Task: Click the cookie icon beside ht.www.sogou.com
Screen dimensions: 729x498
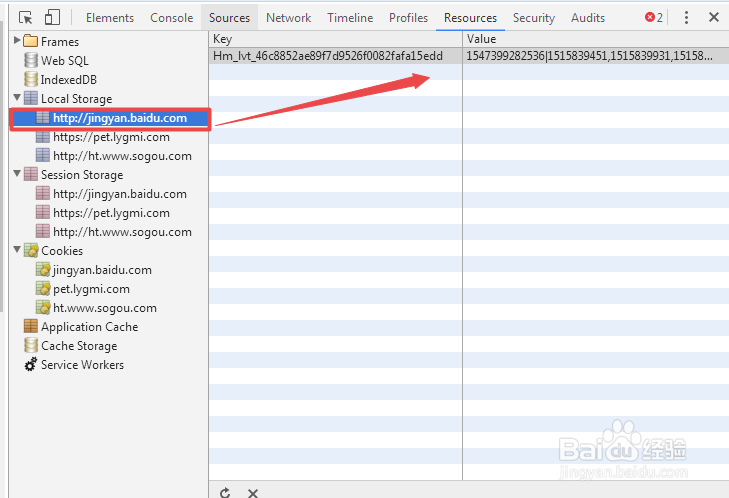Action: [43, 307]
